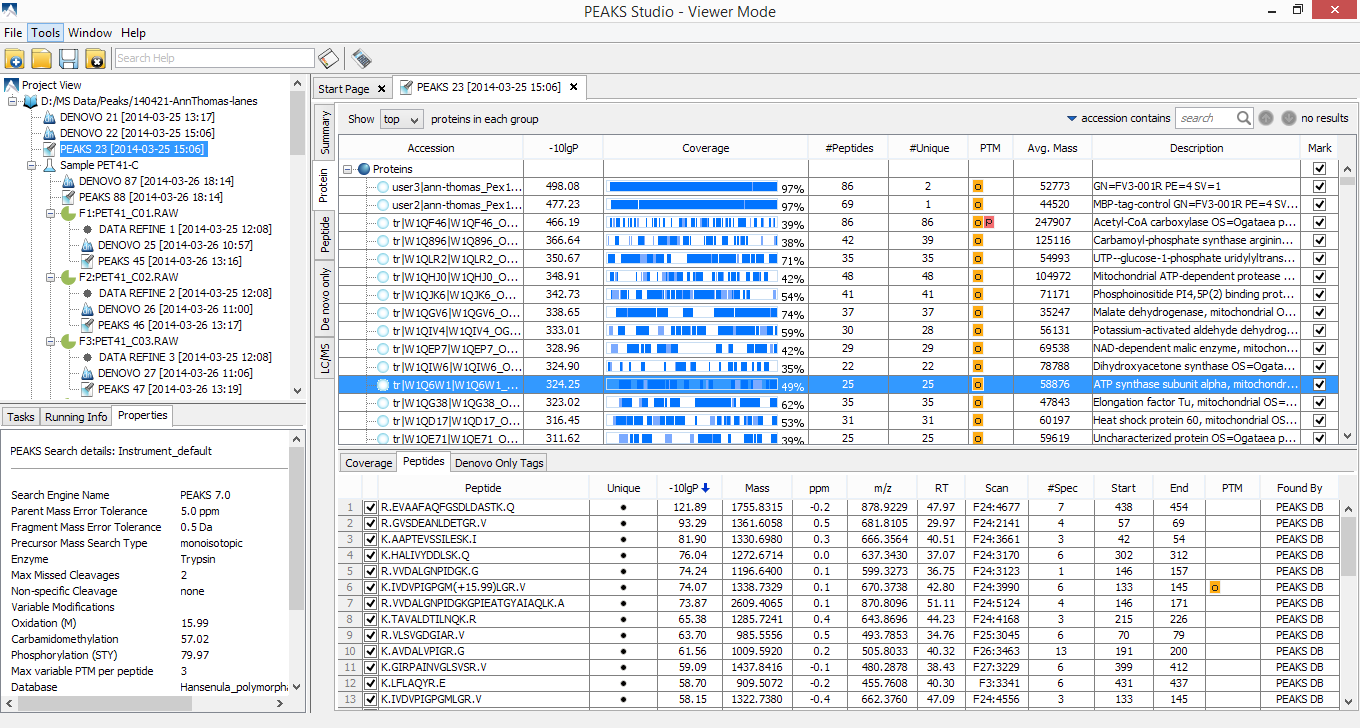Image resolution: width=1360 pixels, height=728 pixels.
Task: Click the Found By column header
Action: (1299, 488)
